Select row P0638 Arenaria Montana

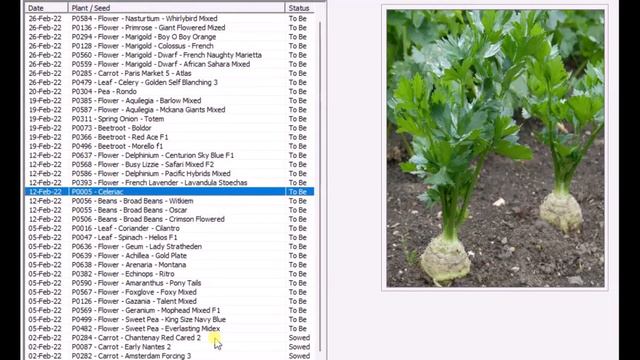[169, 265]
